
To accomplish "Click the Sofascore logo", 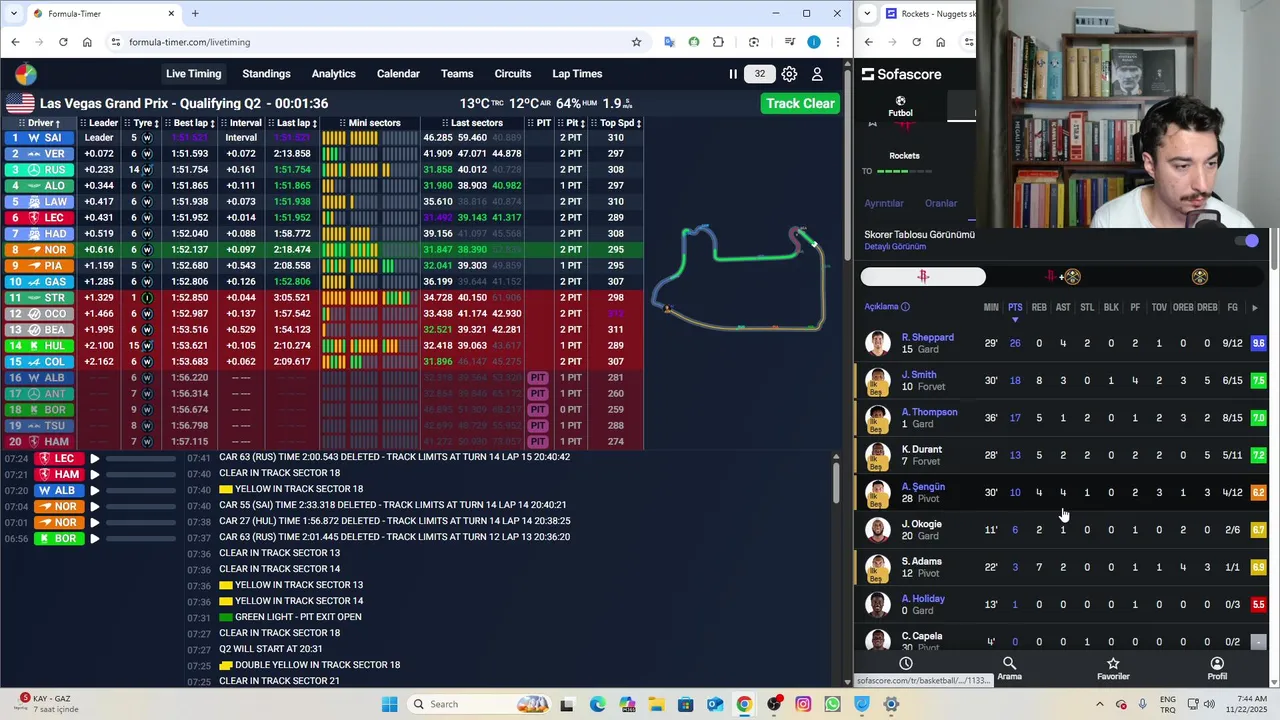I will click(x=901, y=74).
